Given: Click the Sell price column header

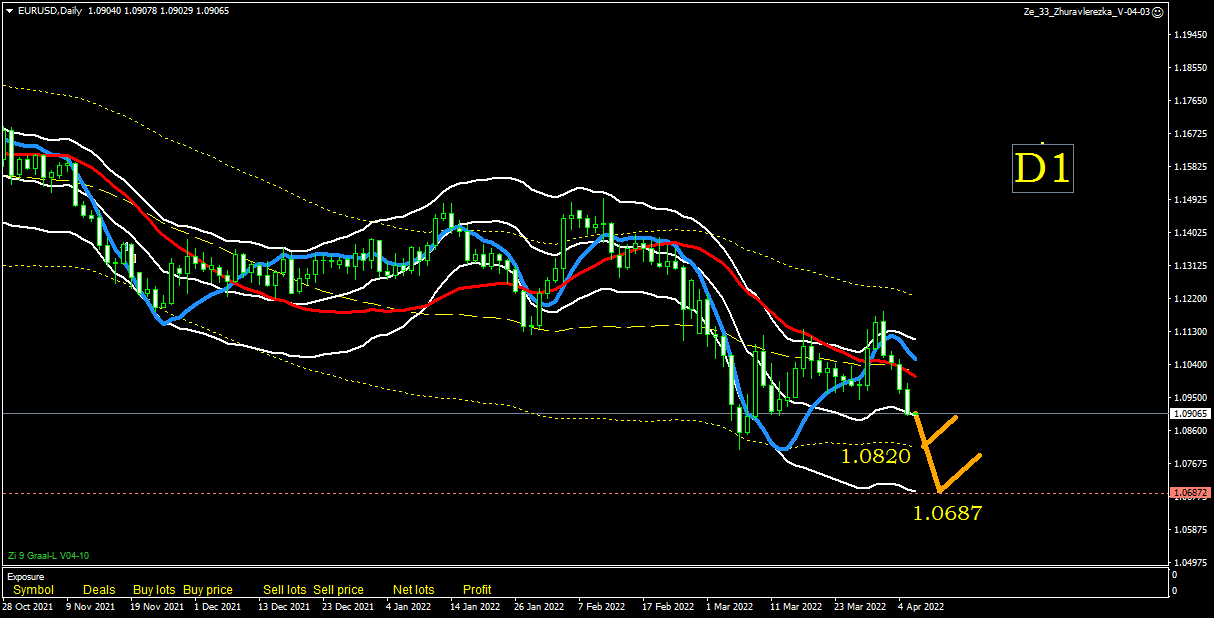Looking at the screenshot, I should click(338, 590).
